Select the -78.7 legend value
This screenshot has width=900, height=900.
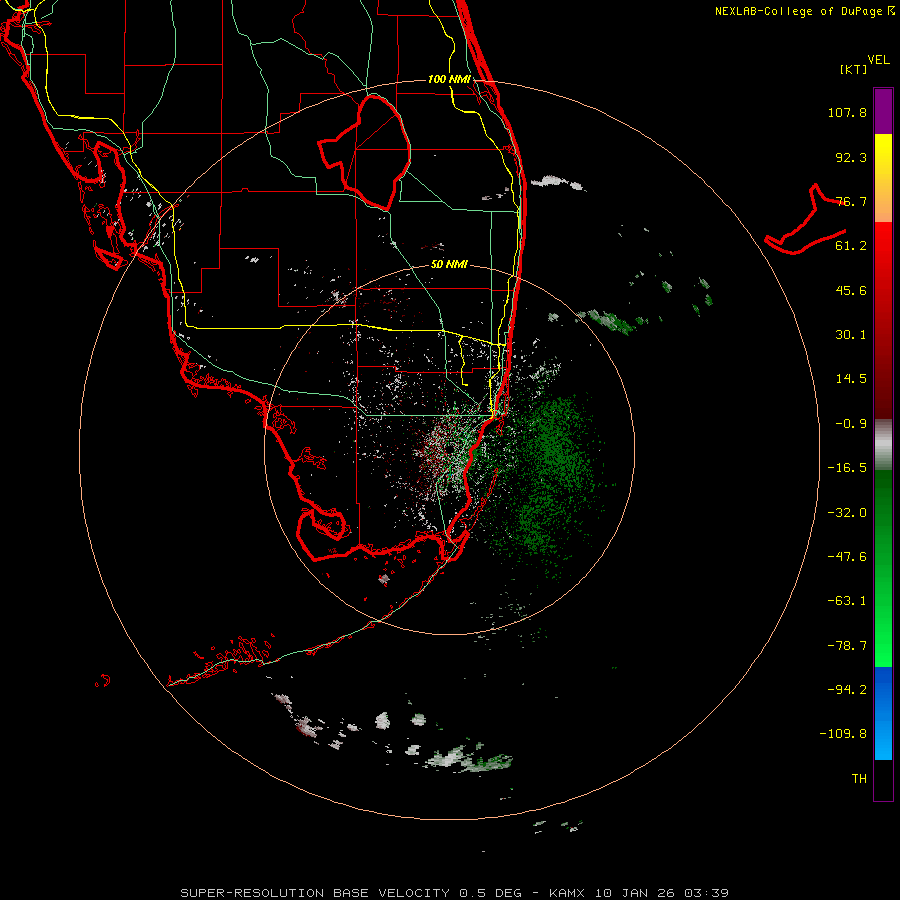click(x=847, y=646)
